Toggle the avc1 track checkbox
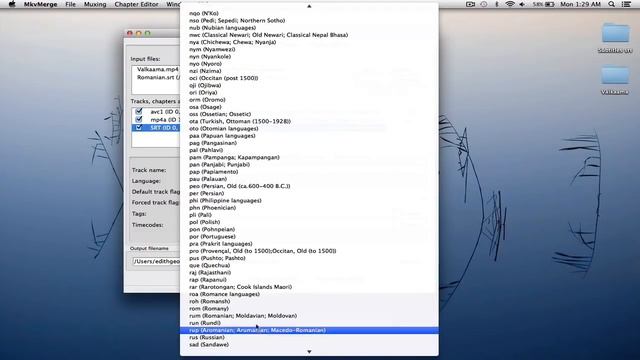 (139, 111)
